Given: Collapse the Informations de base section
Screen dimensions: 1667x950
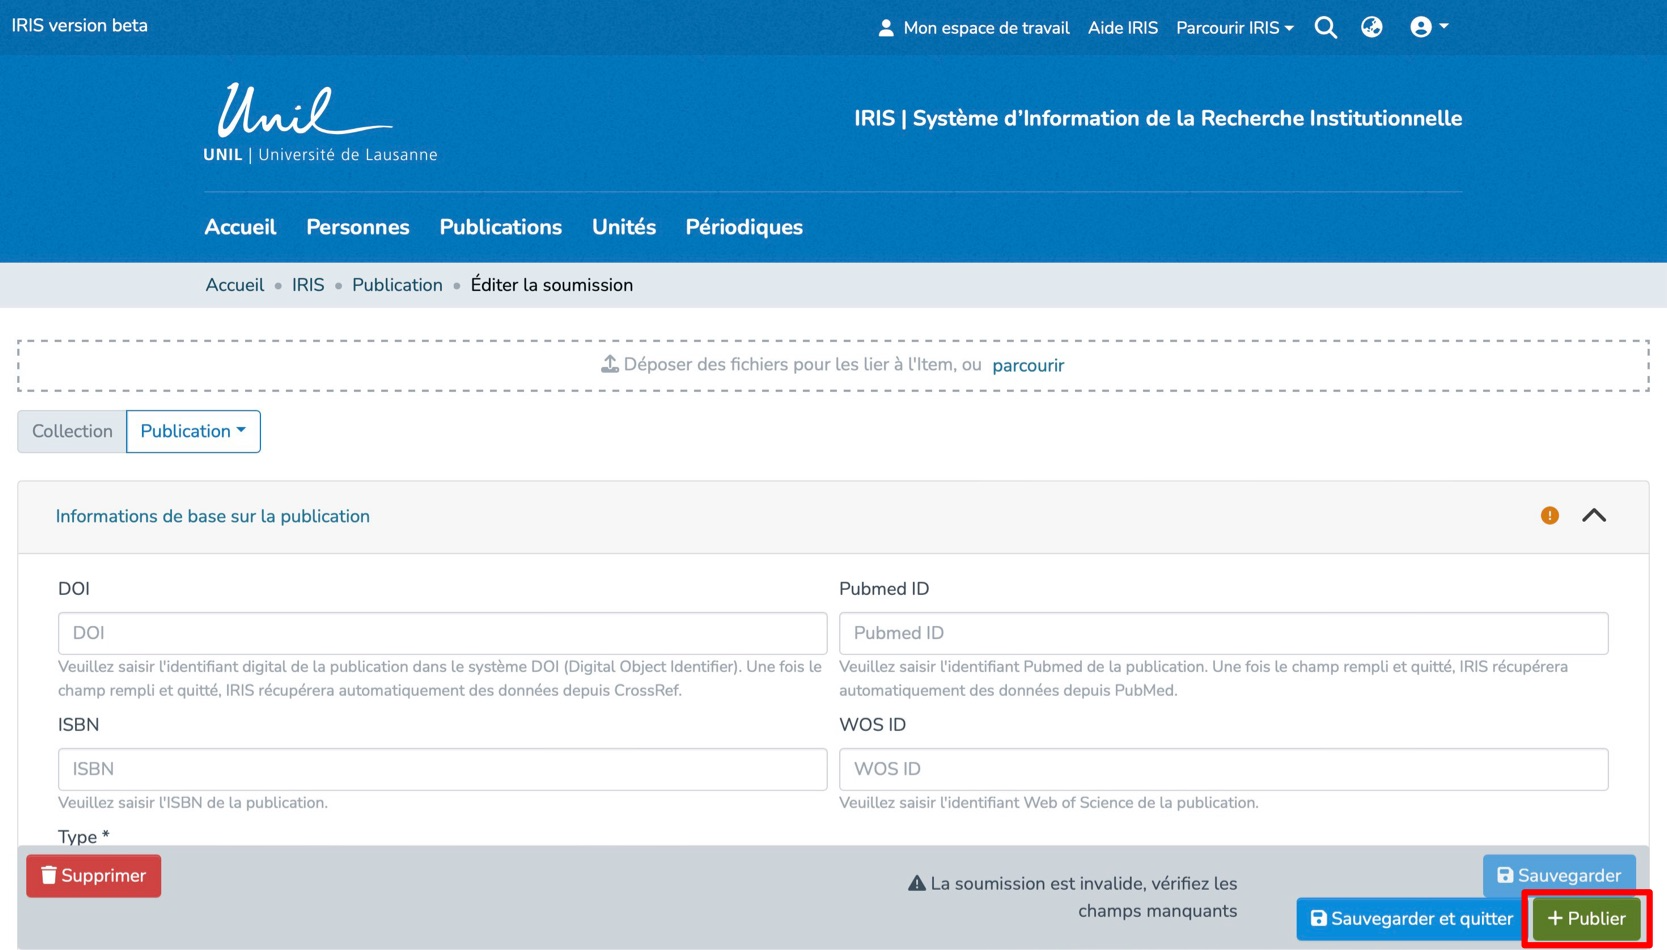Looking at the screenshot, I should (1594, 516).
